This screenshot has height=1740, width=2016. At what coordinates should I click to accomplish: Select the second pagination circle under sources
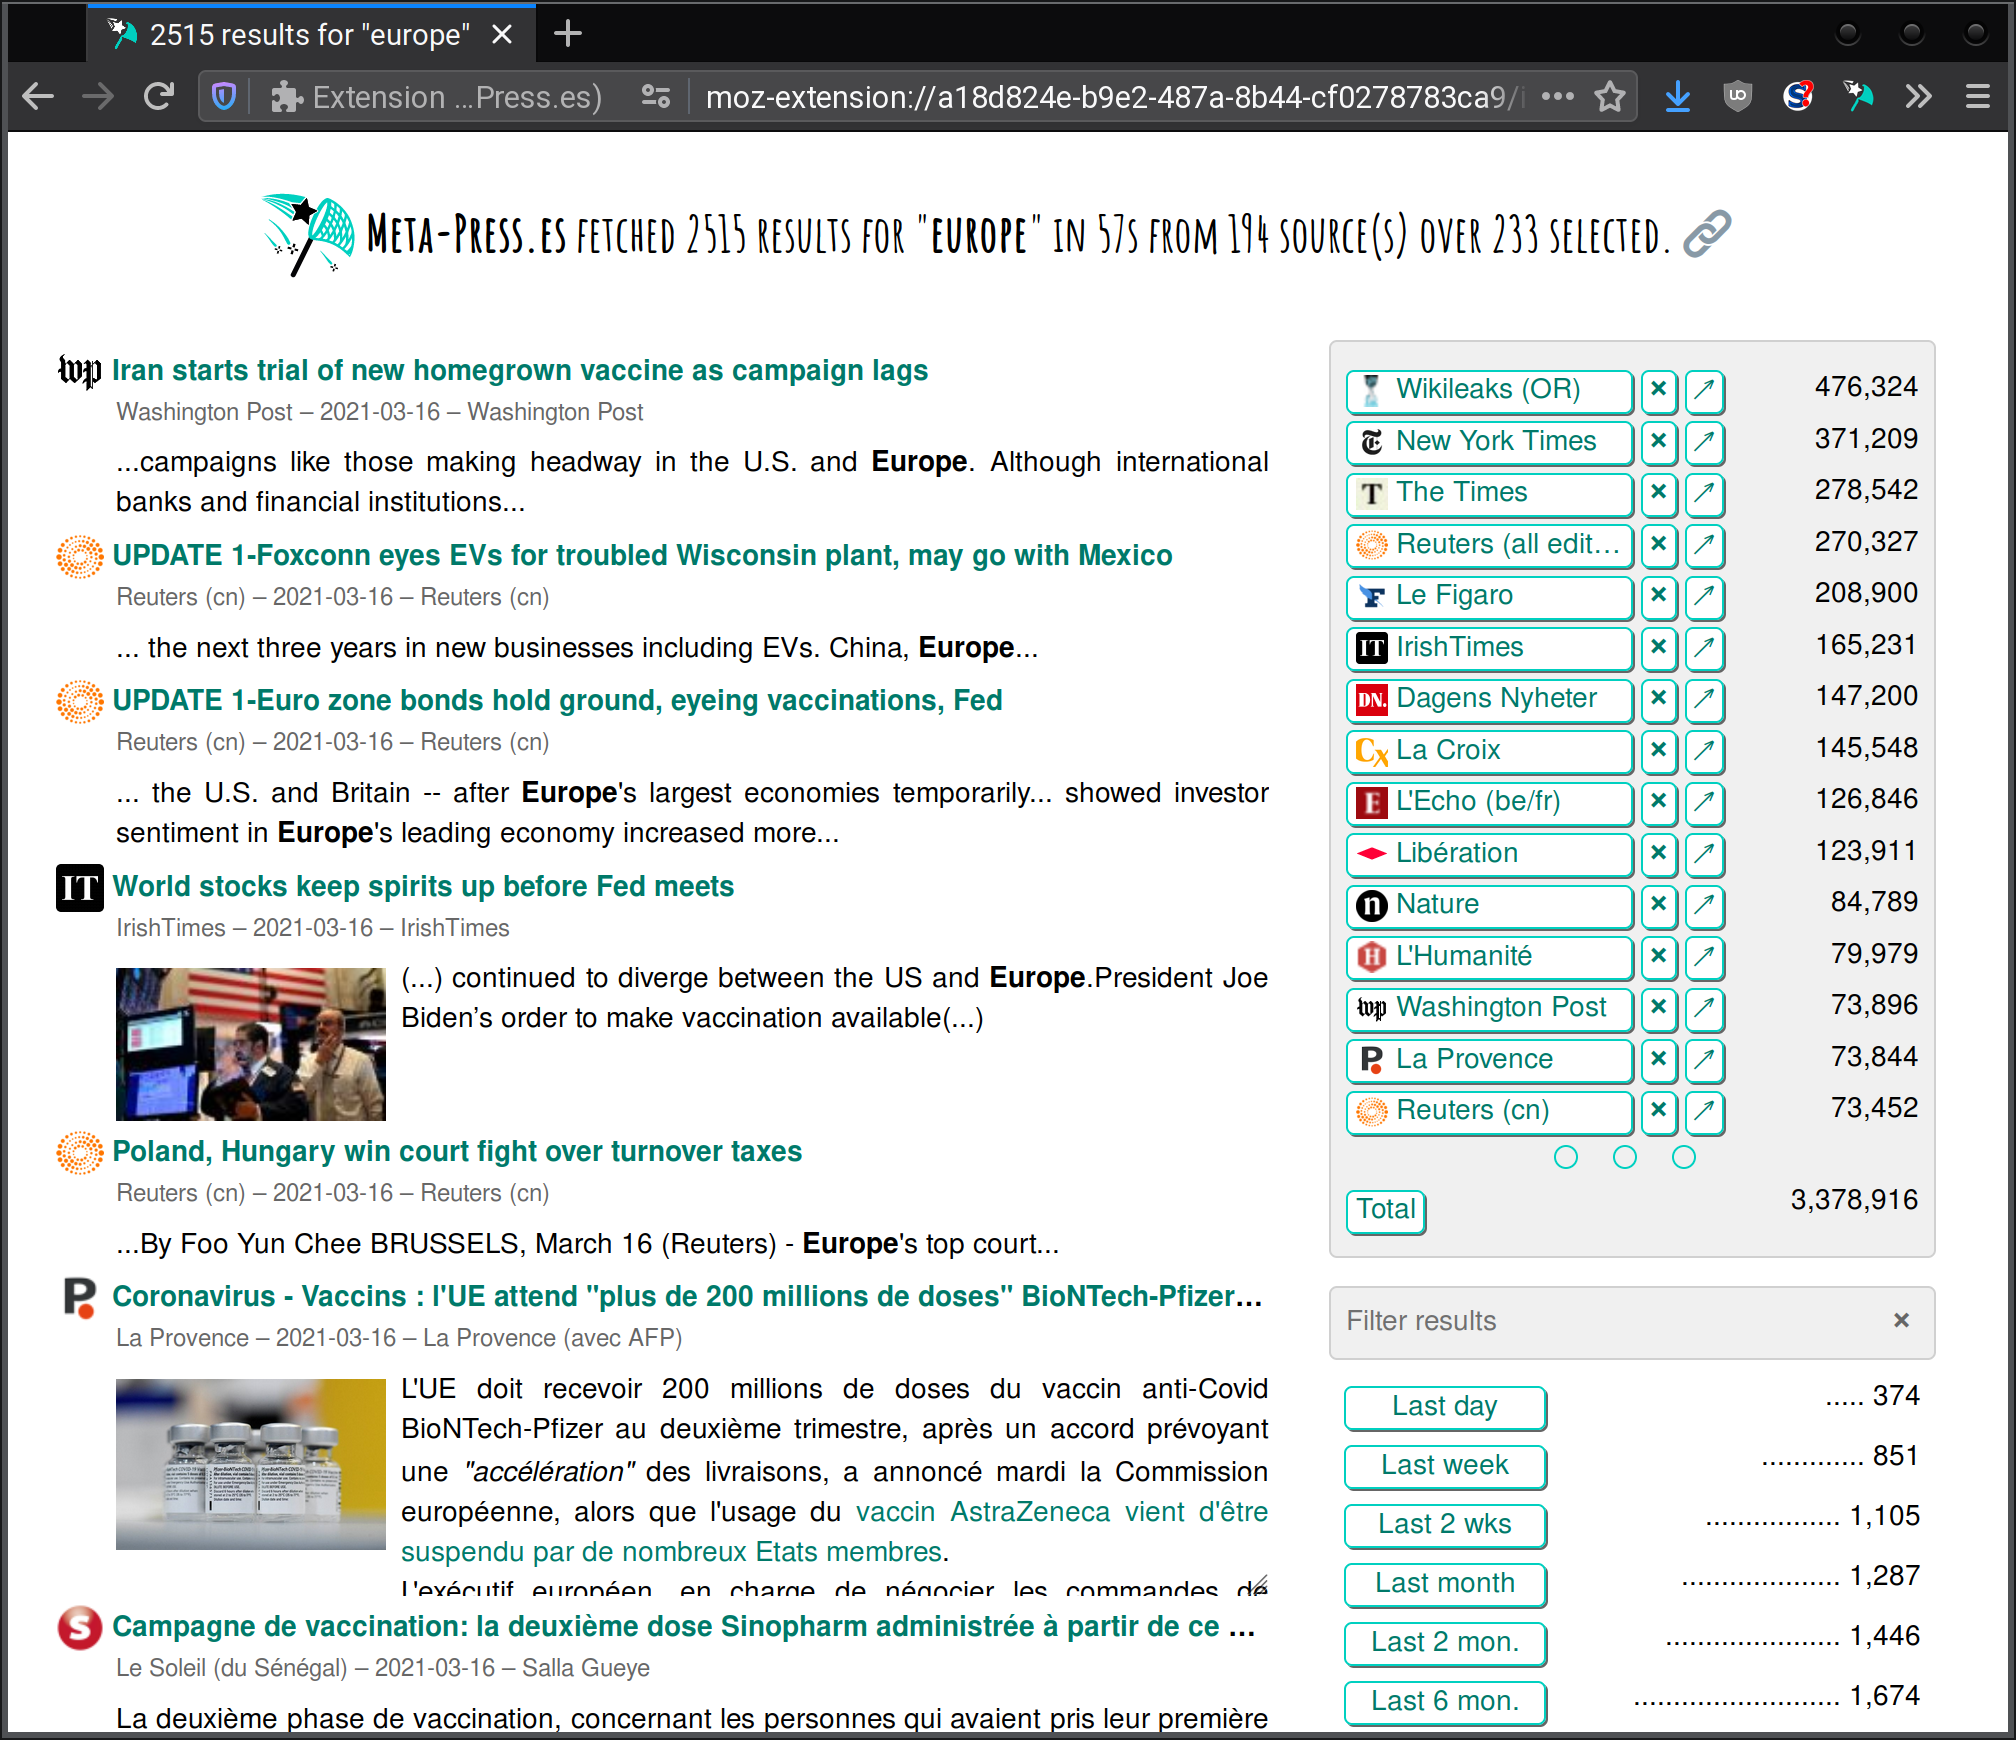pos(1625,1157)
